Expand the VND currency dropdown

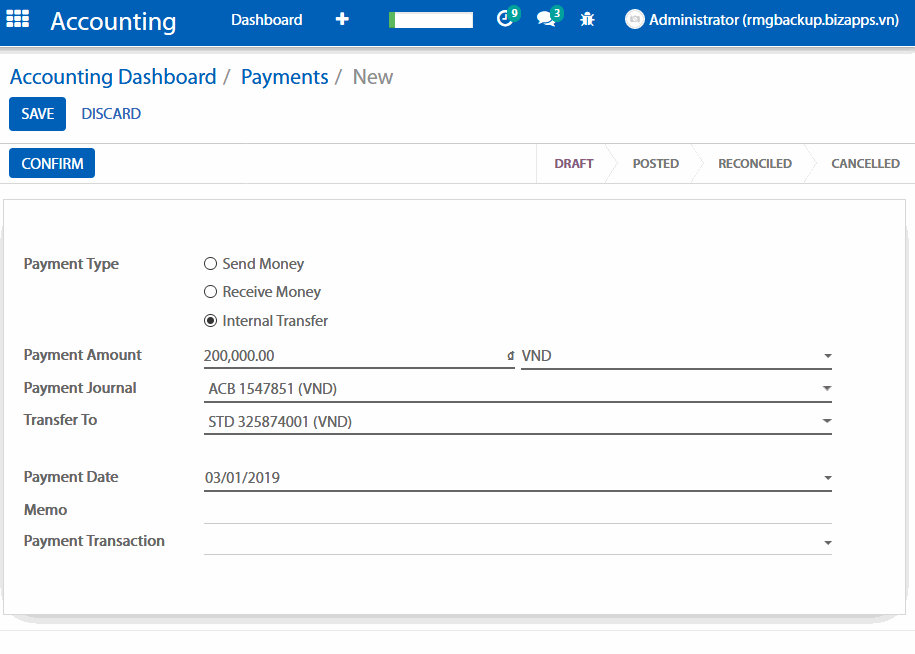click(827, 356)
